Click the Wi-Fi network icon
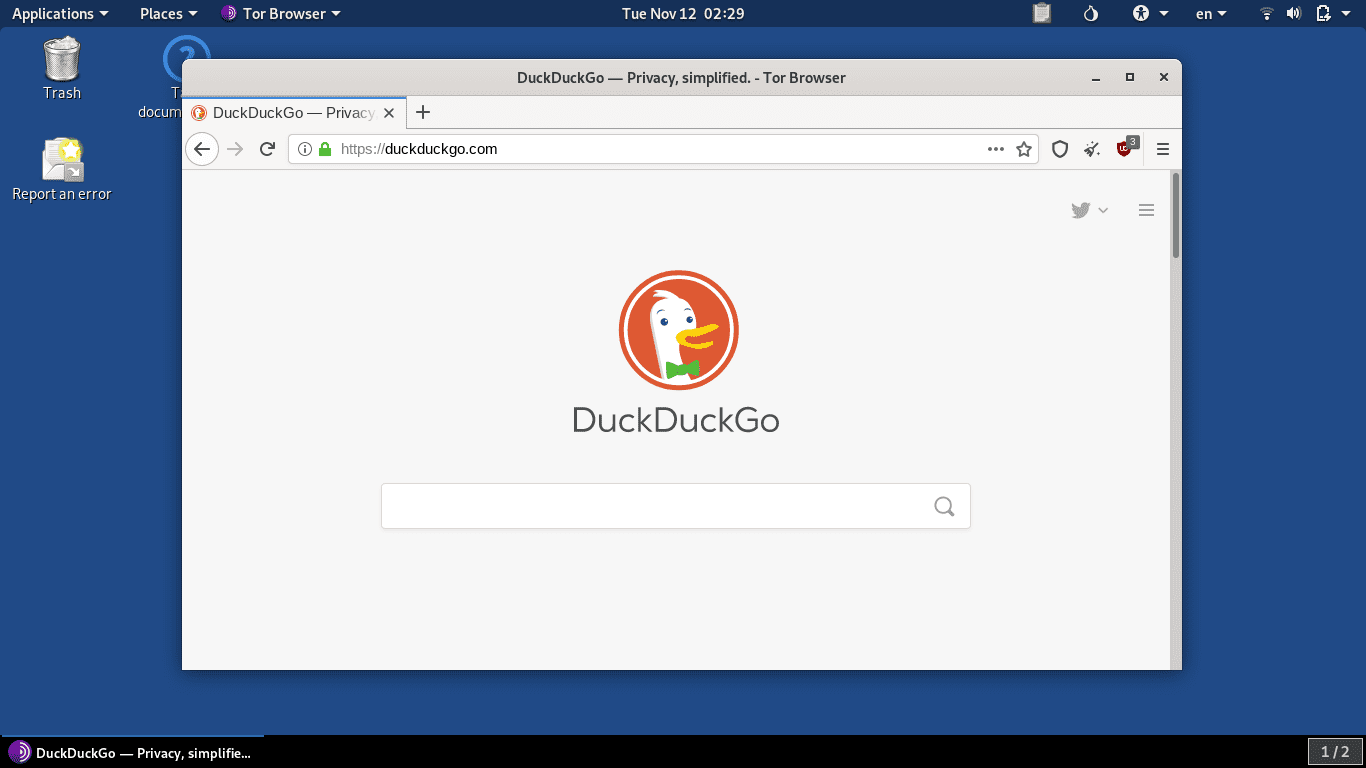Image resolution: width=1366 pixels, height=768 pixels. click(1267, 13)
